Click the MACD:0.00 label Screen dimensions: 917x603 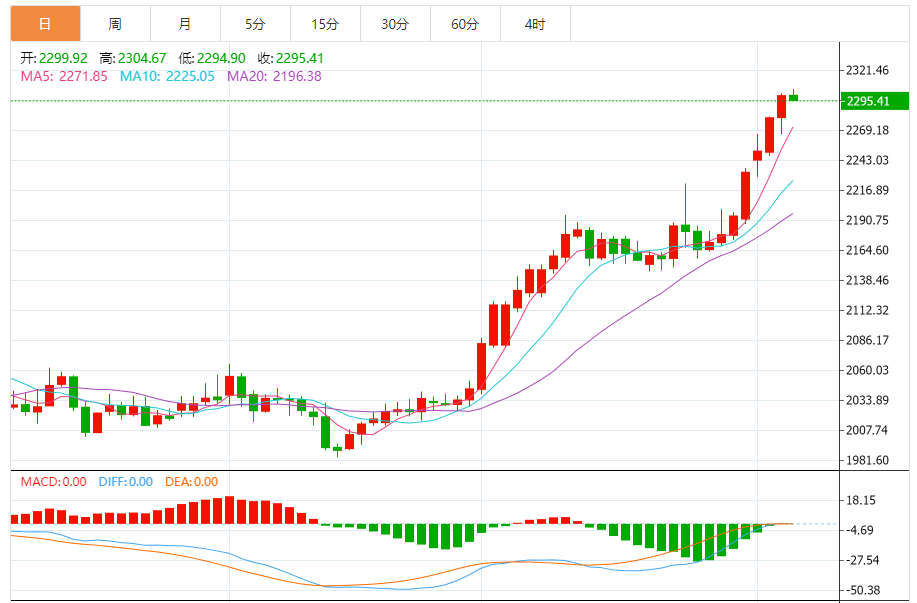point(53,481)
